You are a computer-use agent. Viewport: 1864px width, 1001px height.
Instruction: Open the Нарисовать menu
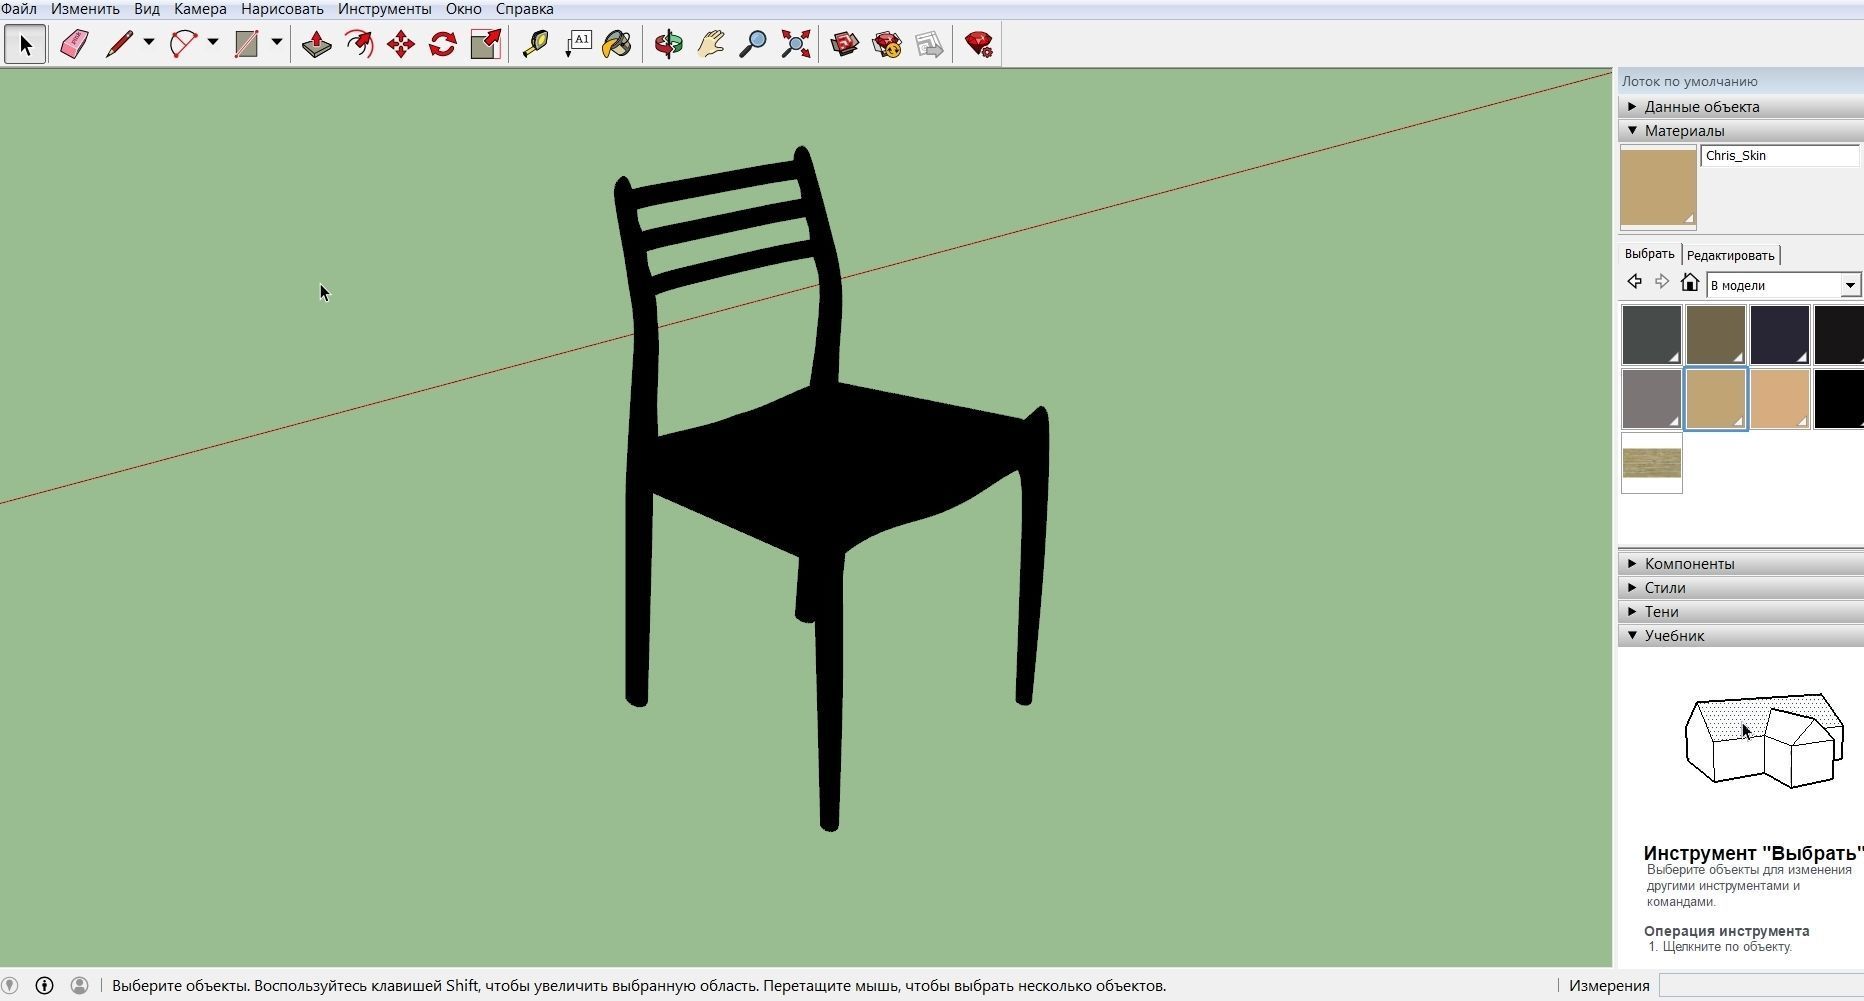tap(282, 9)
